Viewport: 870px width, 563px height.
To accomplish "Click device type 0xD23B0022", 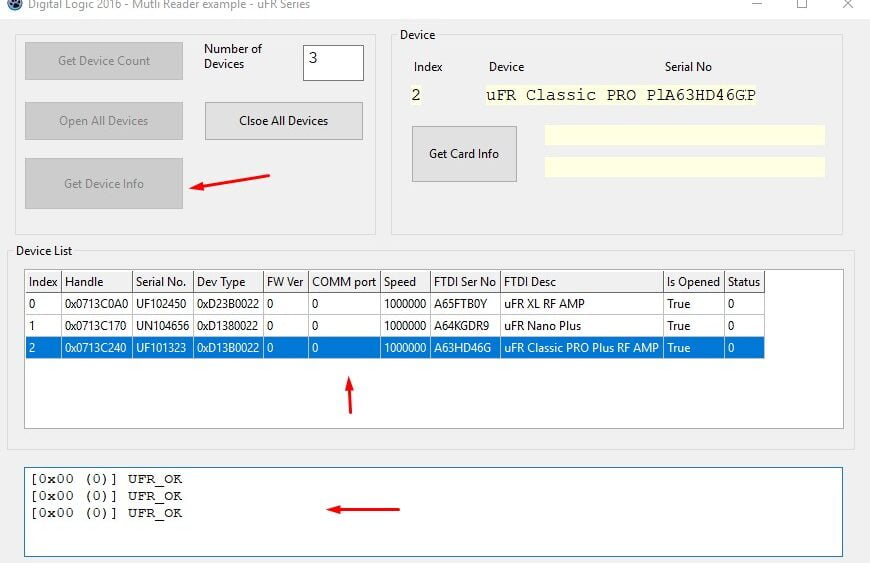I will (228, 304).
